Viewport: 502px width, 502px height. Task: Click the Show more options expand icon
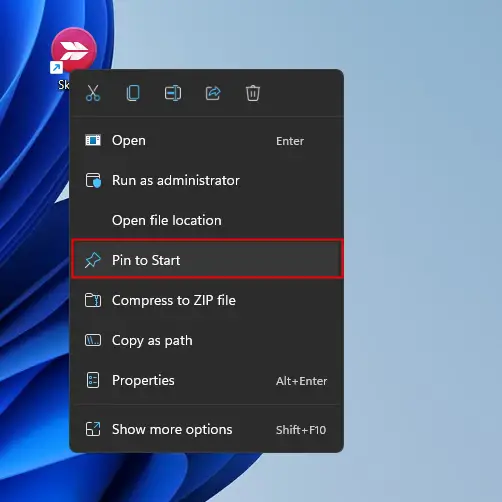click(x=93, y=429)
